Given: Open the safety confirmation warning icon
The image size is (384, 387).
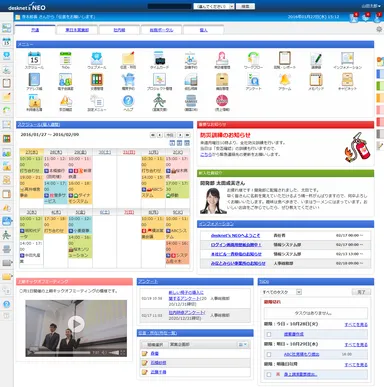Looking at the screenshot, I should coord(66,100).
